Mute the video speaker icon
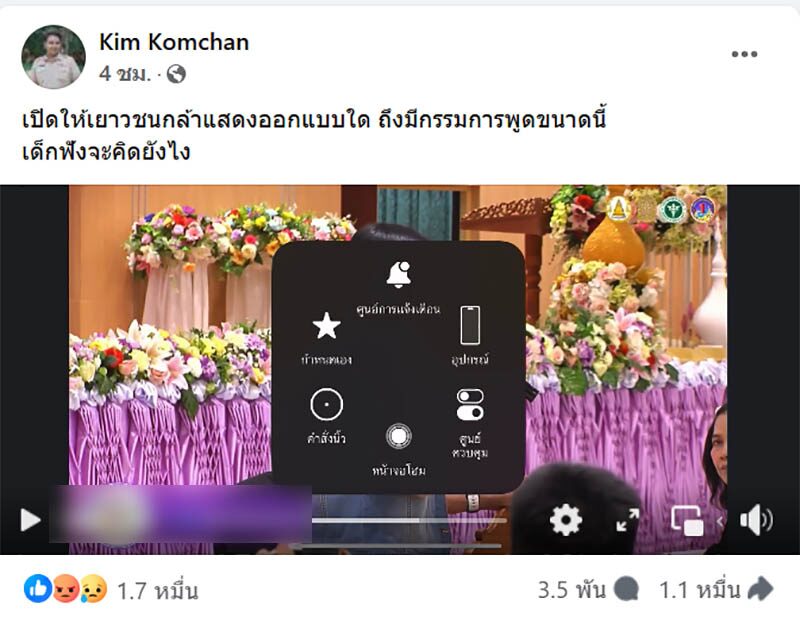Image resolution: width=800 pixels, height=617 pixels. (x=756, y=520)
